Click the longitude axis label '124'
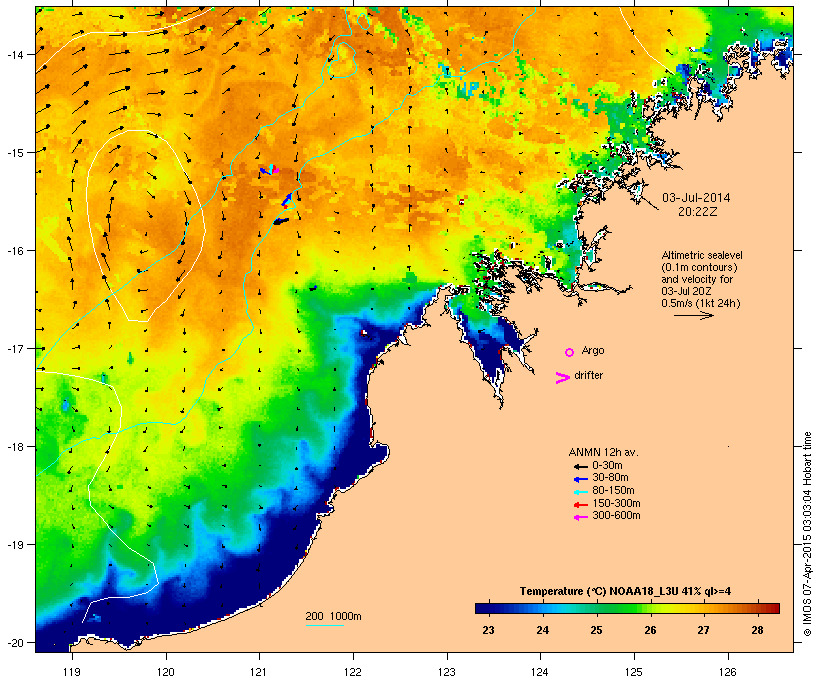 click(x=540, y=671)
